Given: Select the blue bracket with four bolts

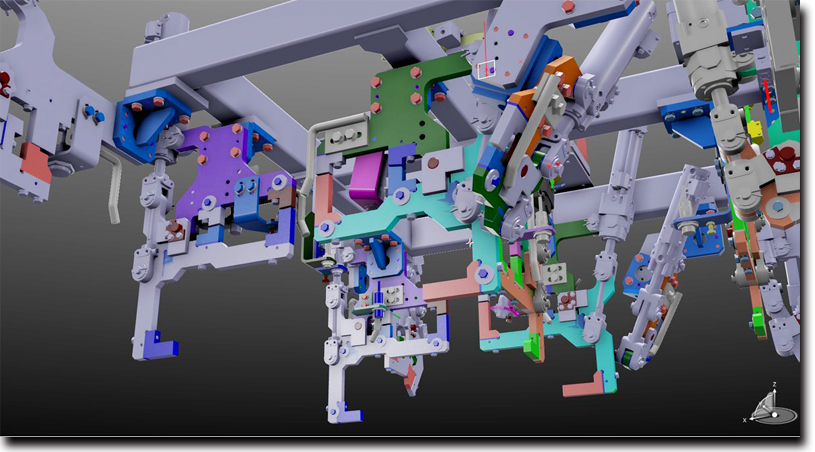Looking at the screenshot, I should click(x=152, y=124).
